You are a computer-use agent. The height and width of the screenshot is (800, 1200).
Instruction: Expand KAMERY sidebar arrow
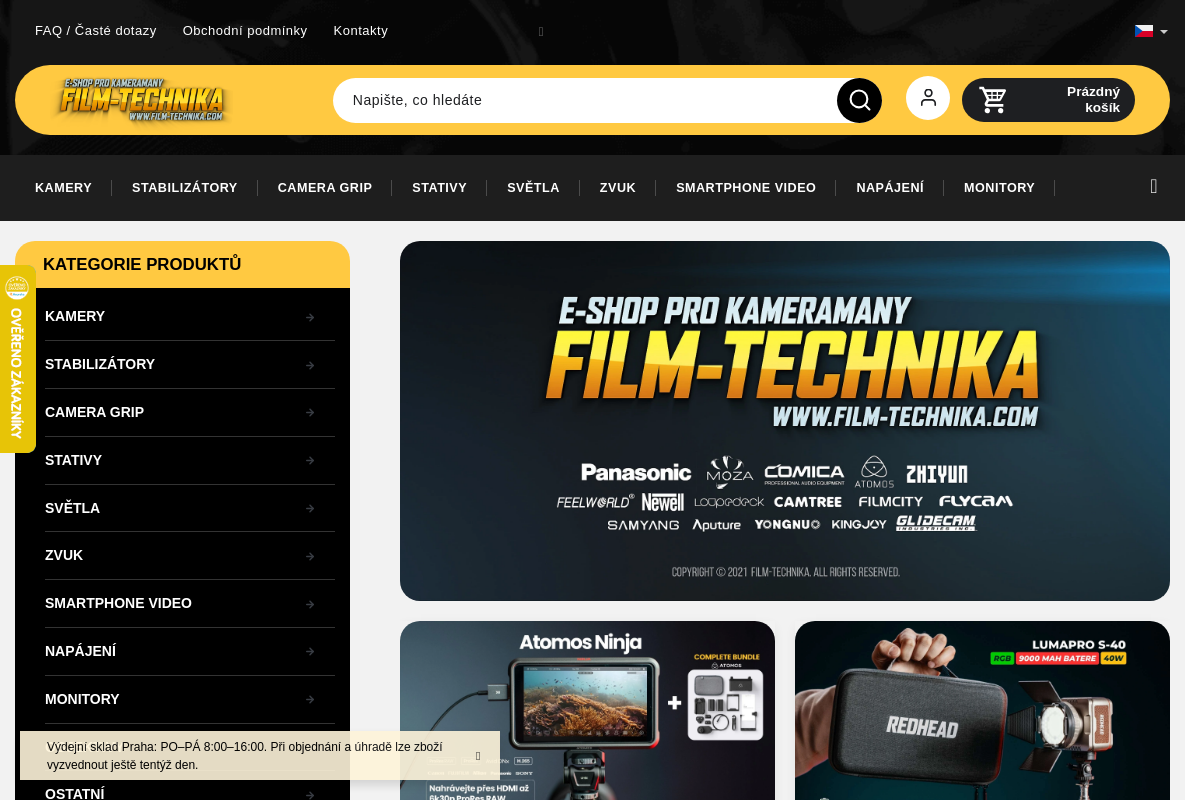click(310, 317)
